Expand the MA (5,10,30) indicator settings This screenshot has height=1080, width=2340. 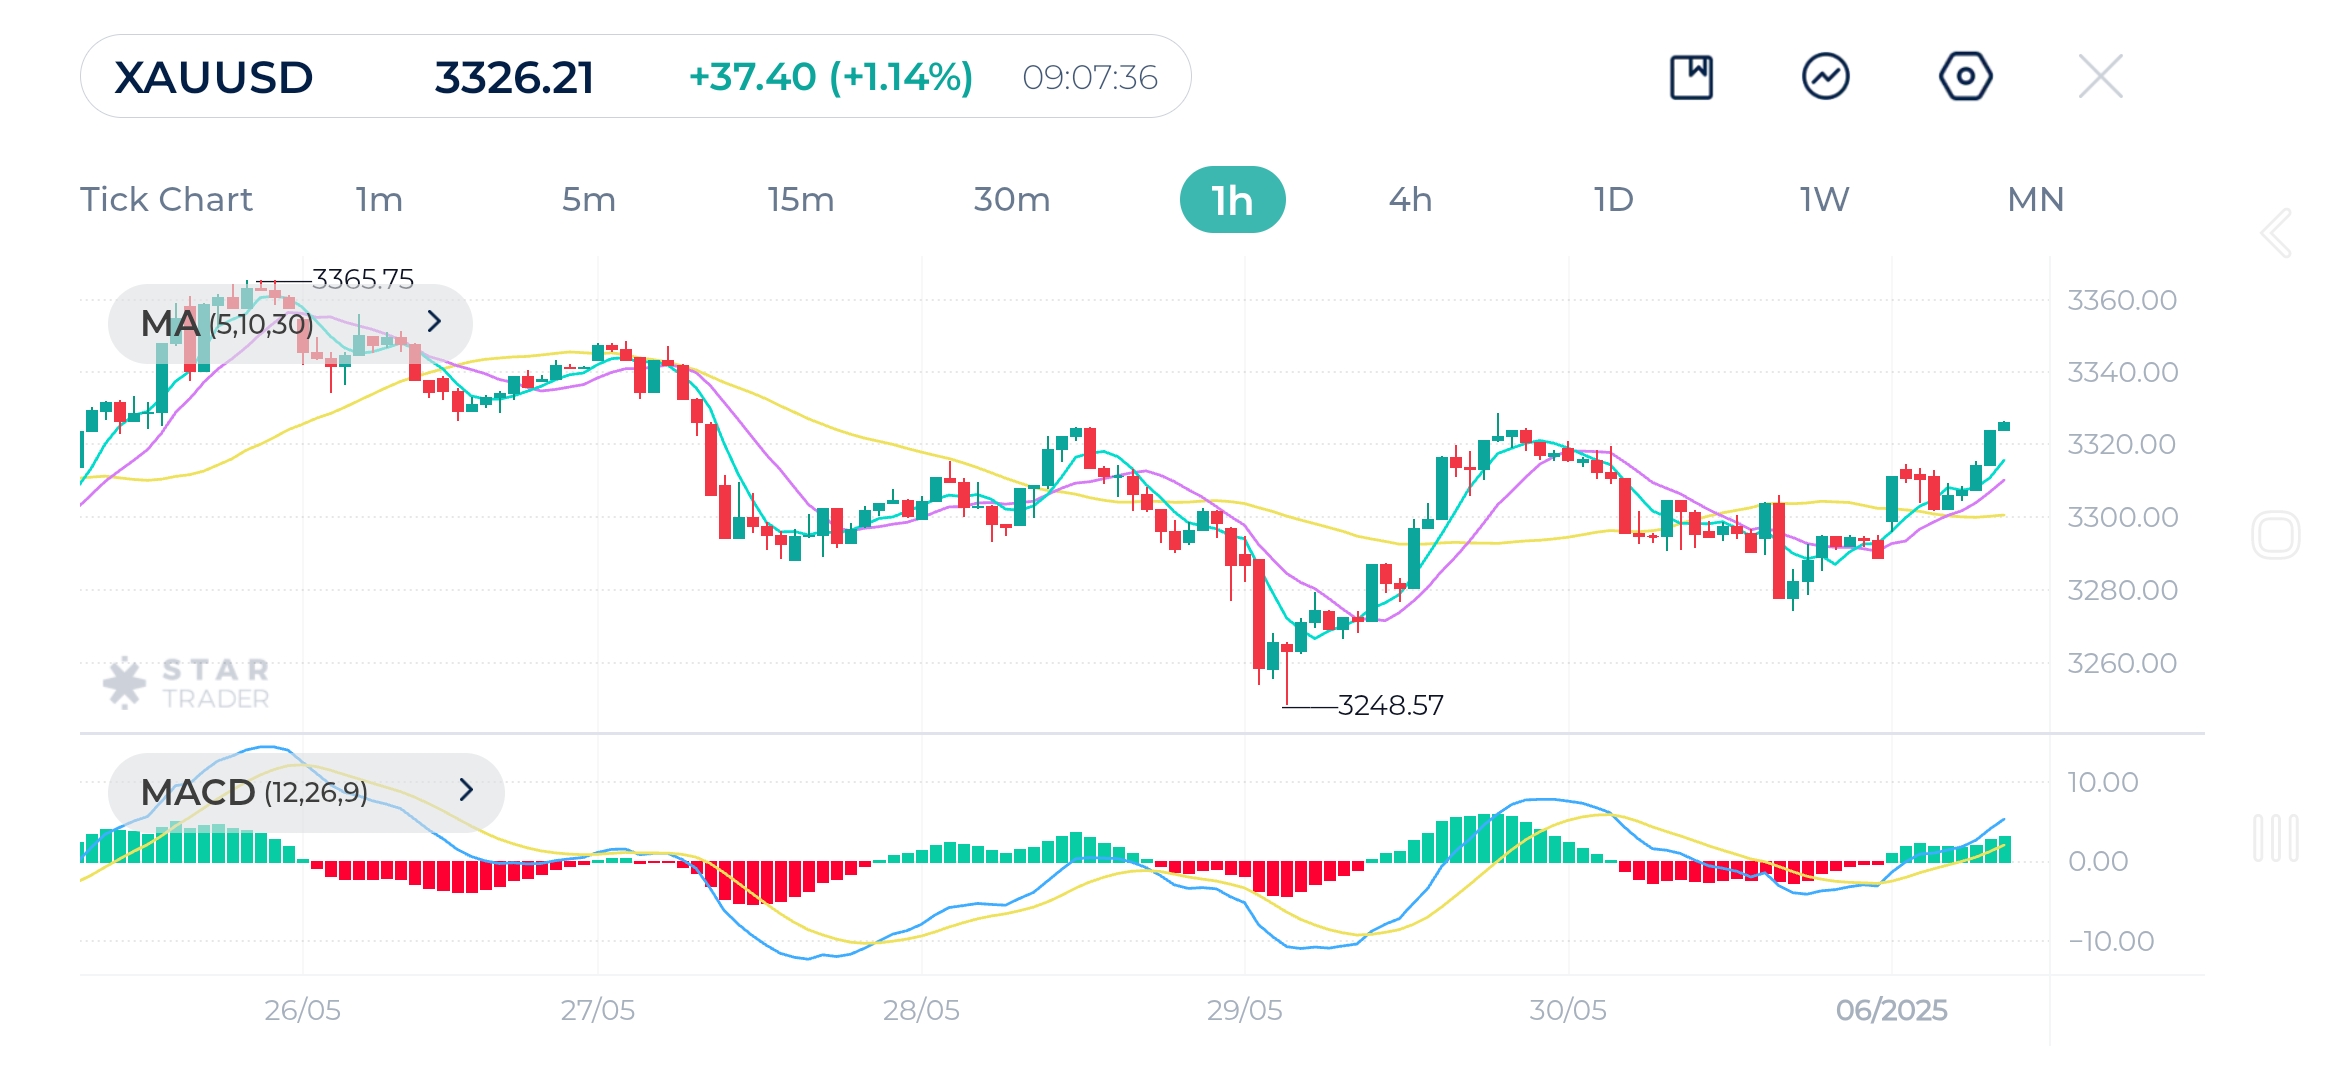point(434,322)
